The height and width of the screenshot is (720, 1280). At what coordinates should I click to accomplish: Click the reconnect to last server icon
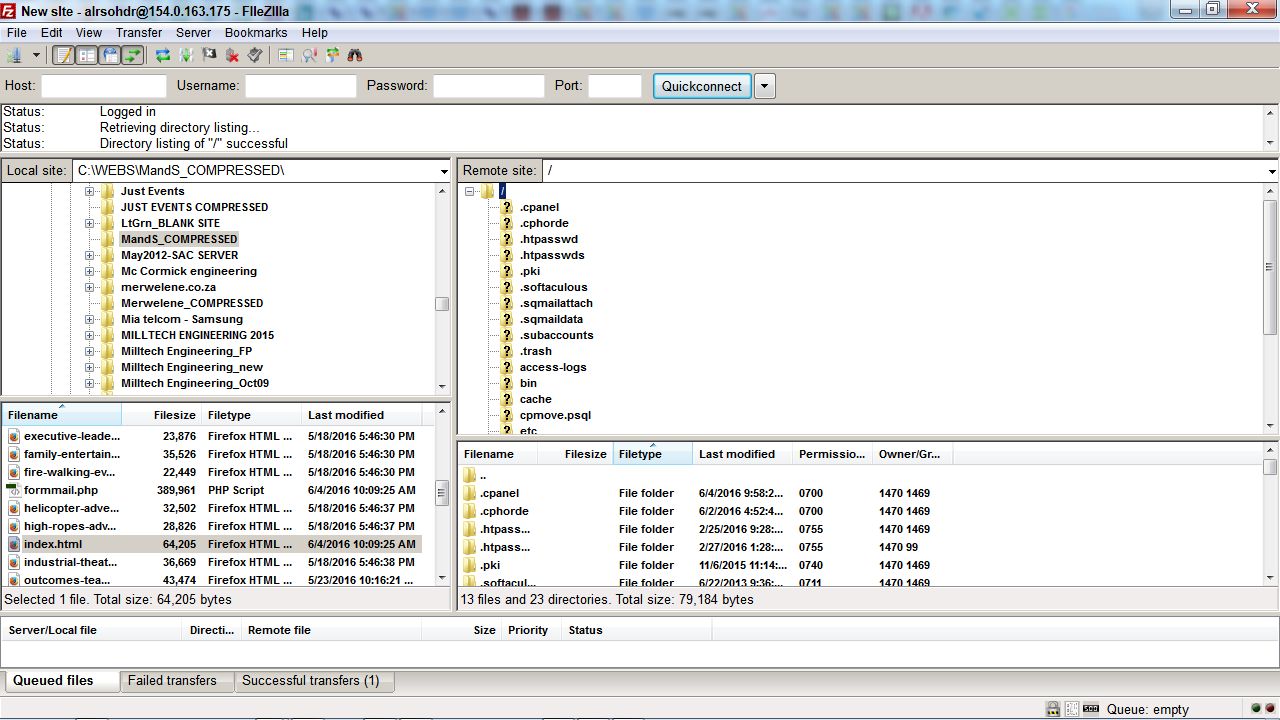pyautogui.click(x=255, y=56)
